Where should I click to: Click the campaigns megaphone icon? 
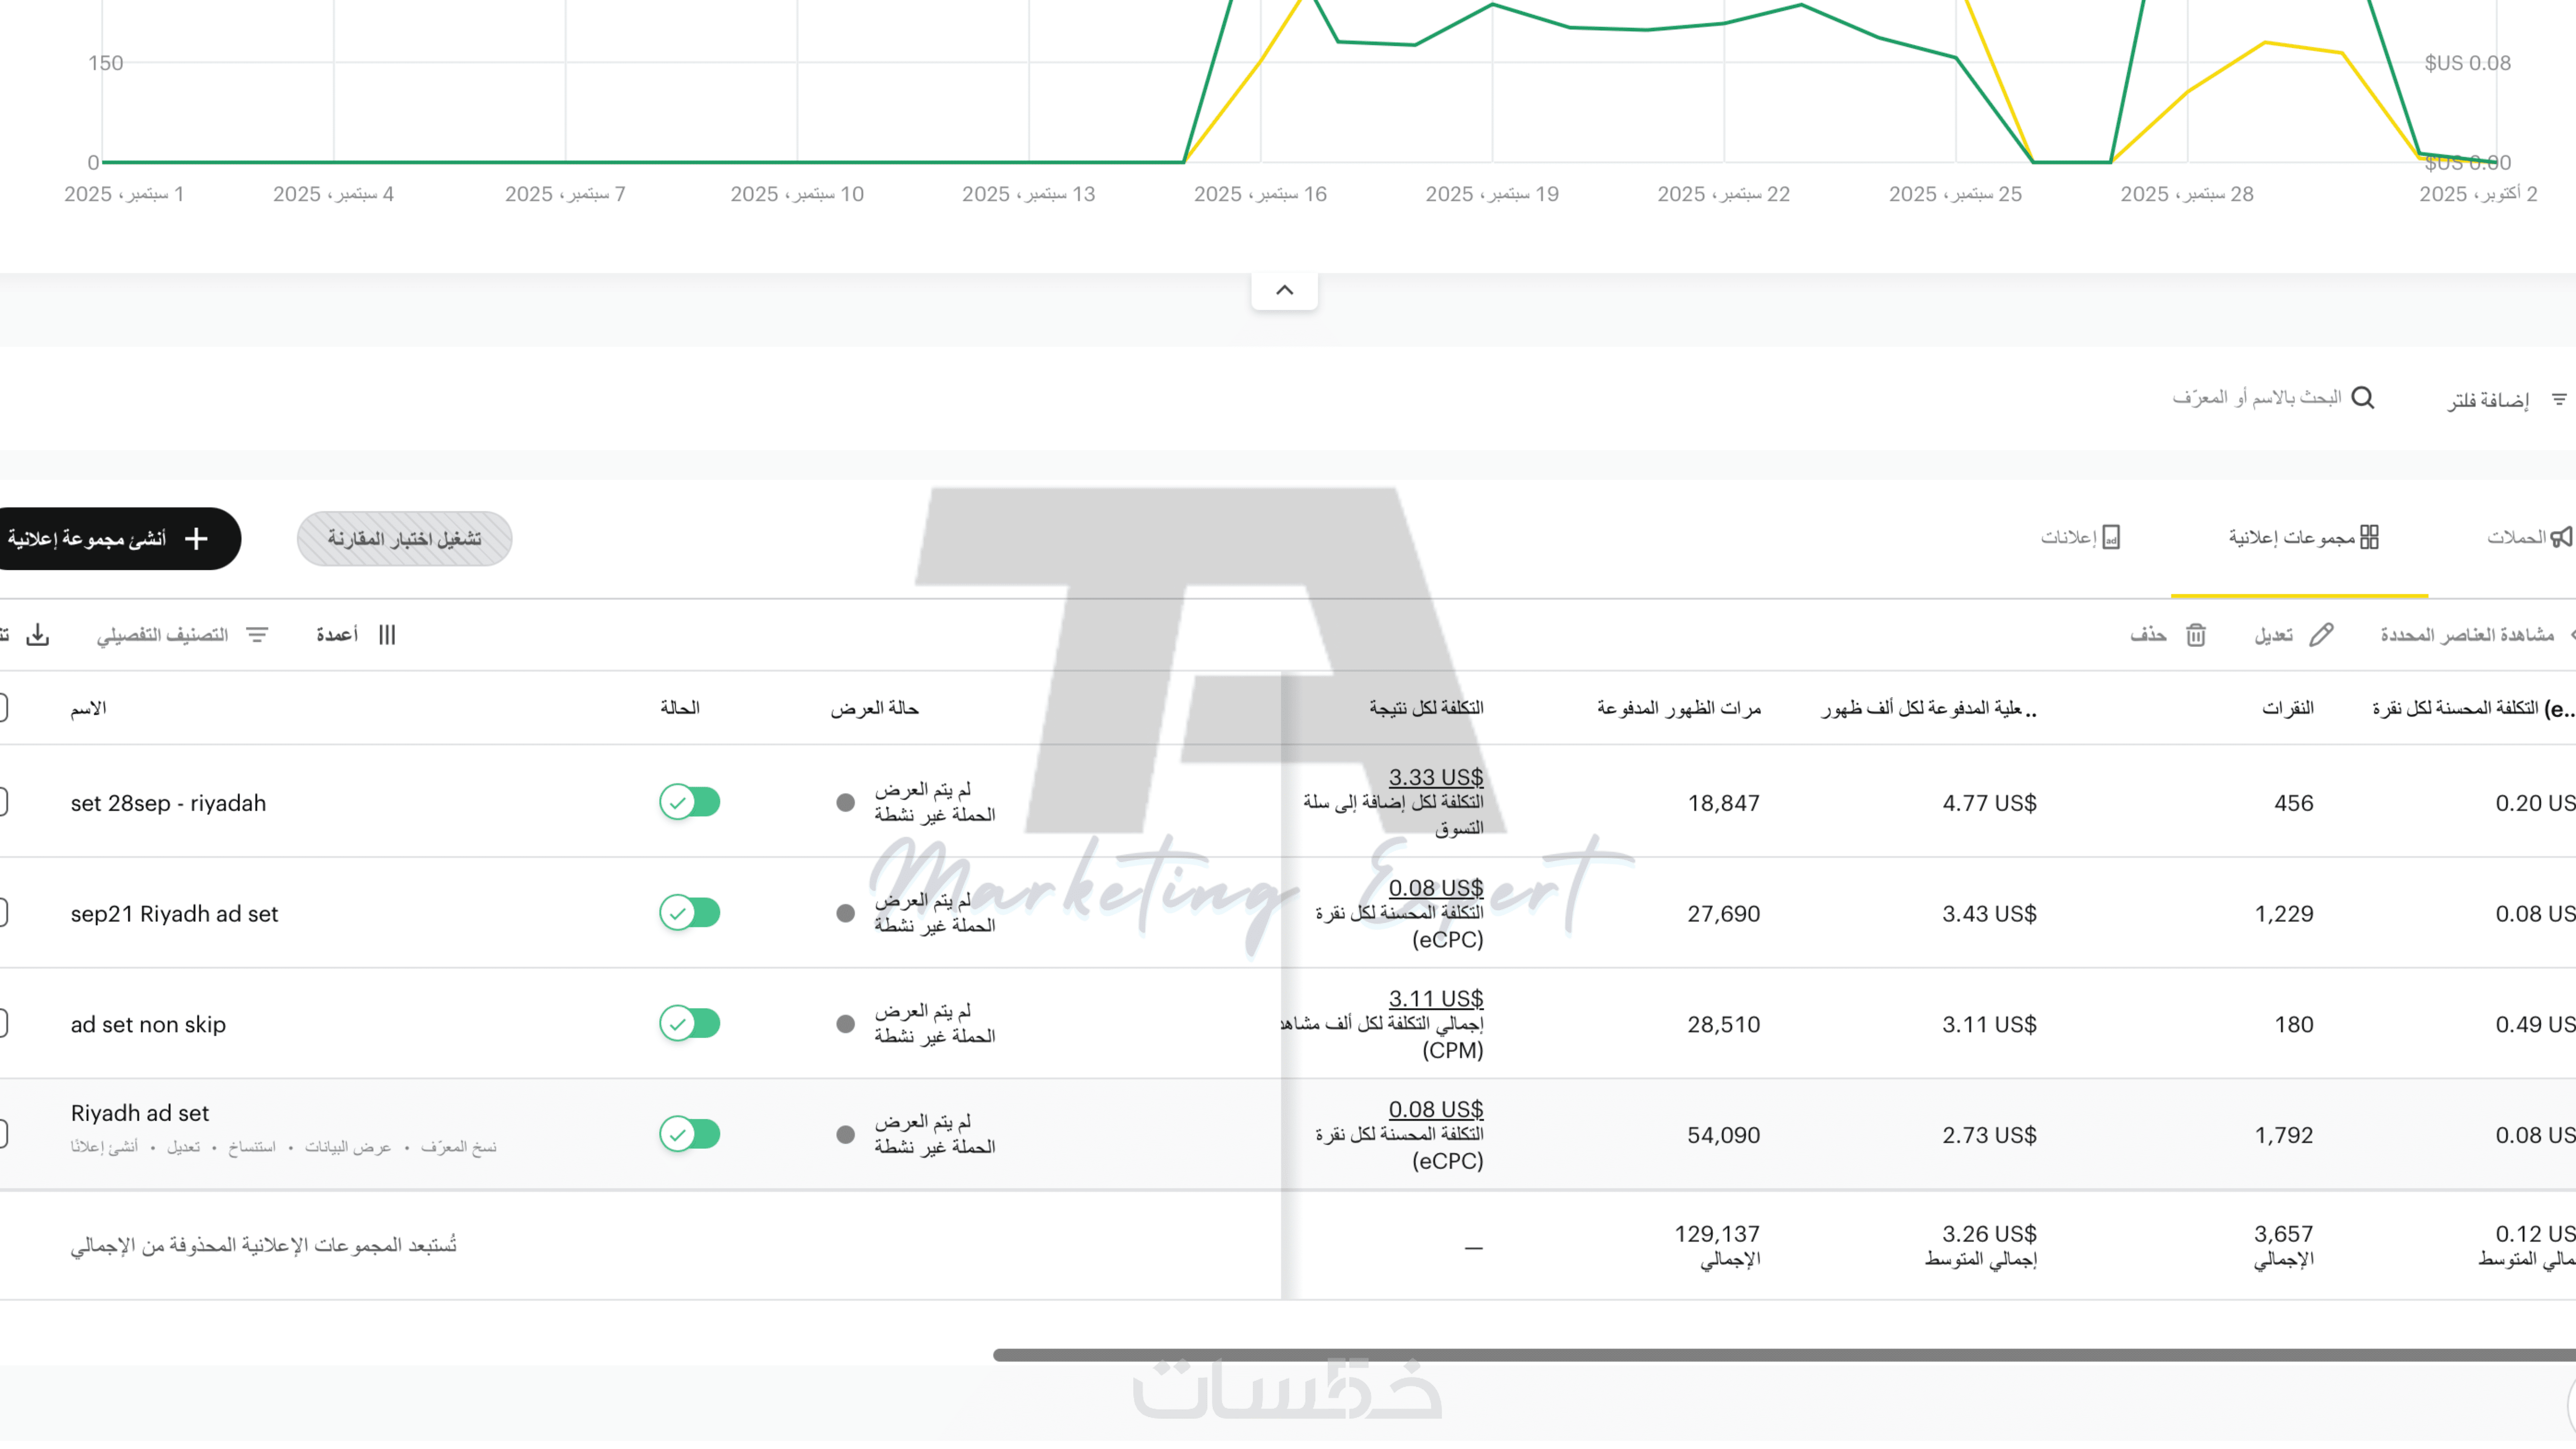(x=2561, y=538)
